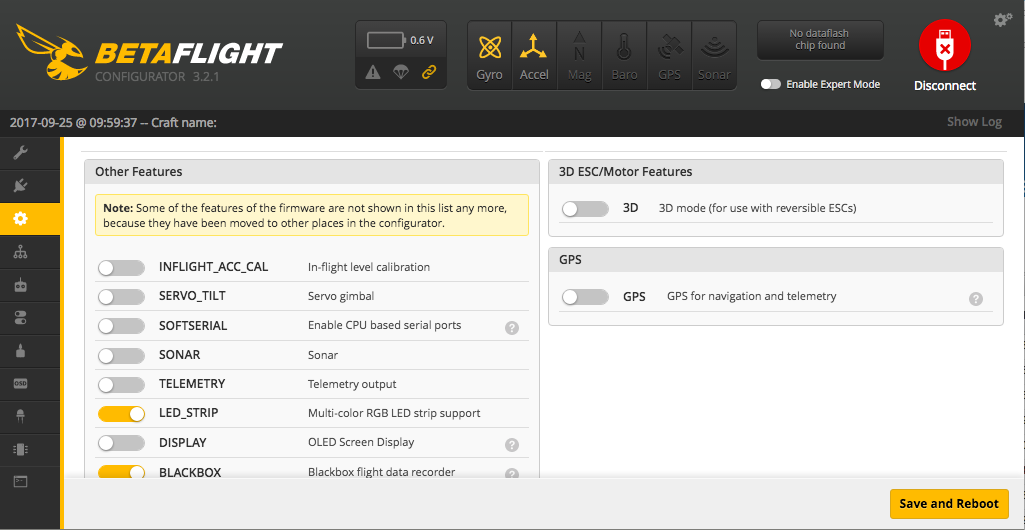Viewport: 1025px width, 530px height.
Task: Open the CLI terminal tab icon
Action: [20, 482]
